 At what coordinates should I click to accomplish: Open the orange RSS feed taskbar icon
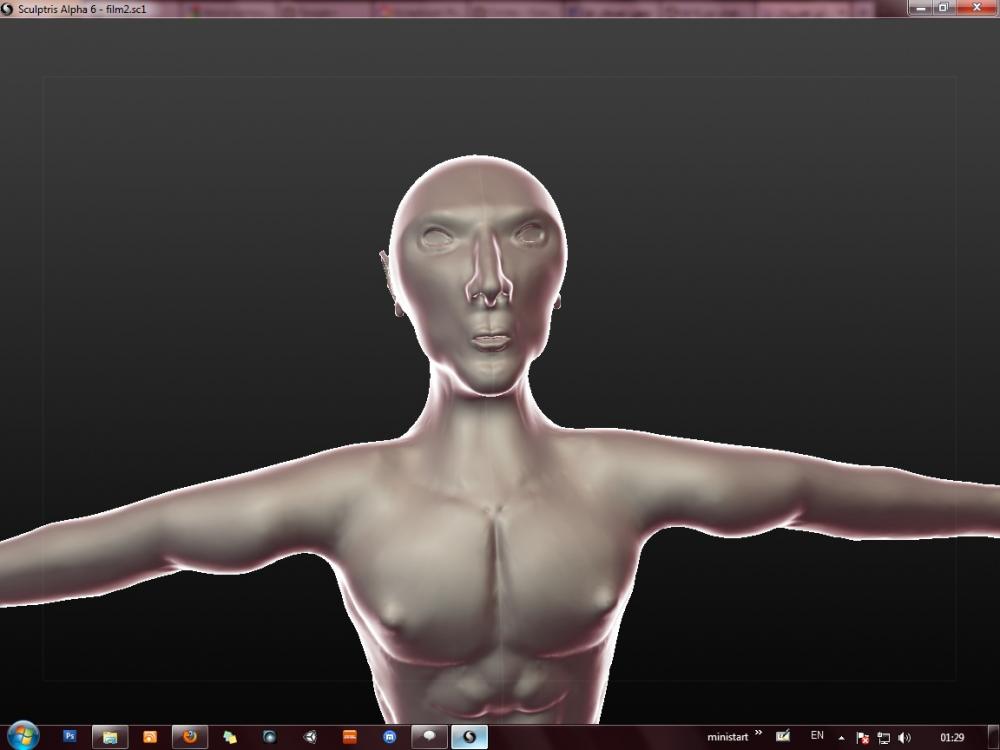coord(150,737)
